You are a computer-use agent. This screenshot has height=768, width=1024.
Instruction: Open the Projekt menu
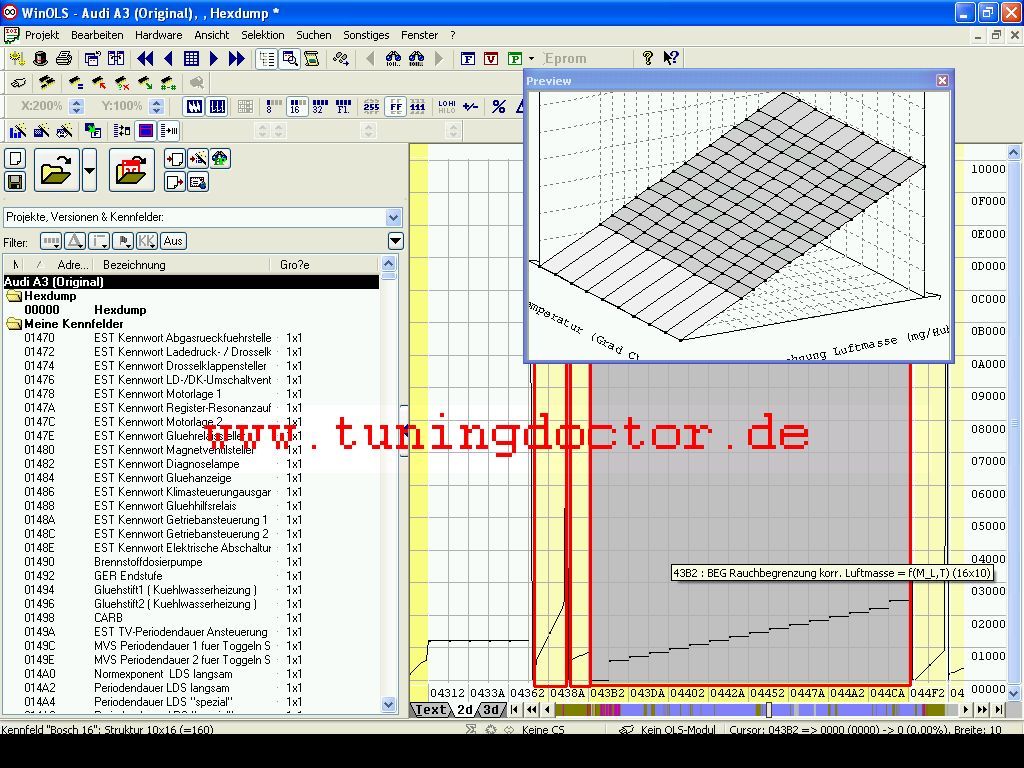tap(42, 35)
